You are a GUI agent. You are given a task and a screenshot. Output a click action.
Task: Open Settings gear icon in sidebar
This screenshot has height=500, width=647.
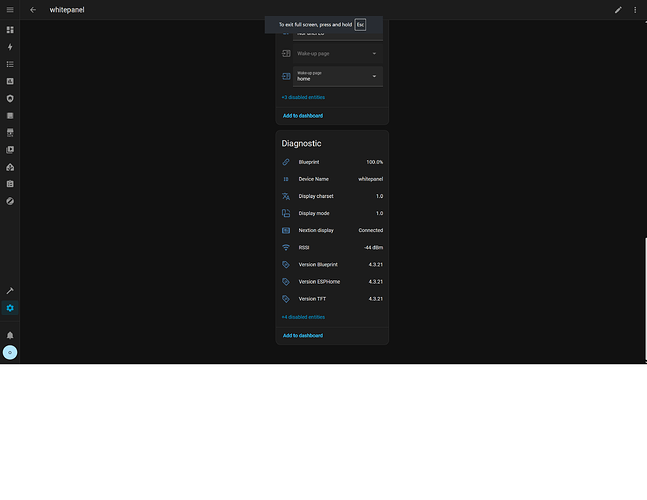point(10,308)
